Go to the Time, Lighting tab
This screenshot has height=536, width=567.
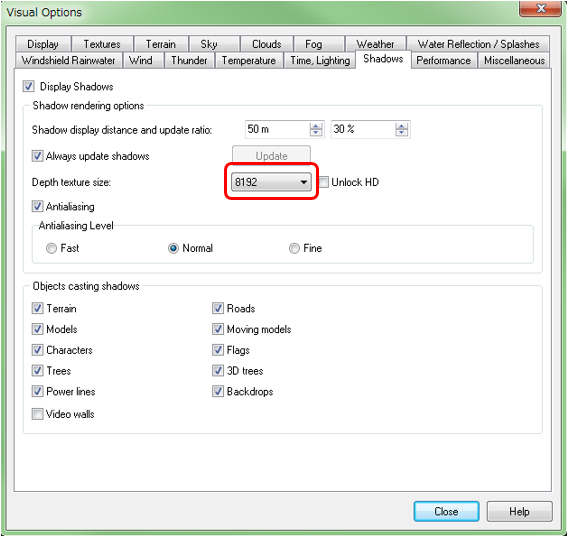[320, 60]
